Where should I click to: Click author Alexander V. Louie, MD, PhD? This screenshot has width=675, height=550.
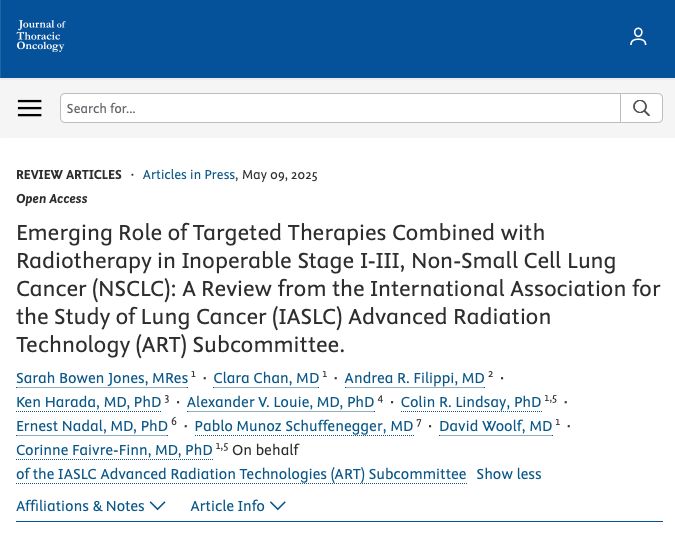tap(281, 402)
